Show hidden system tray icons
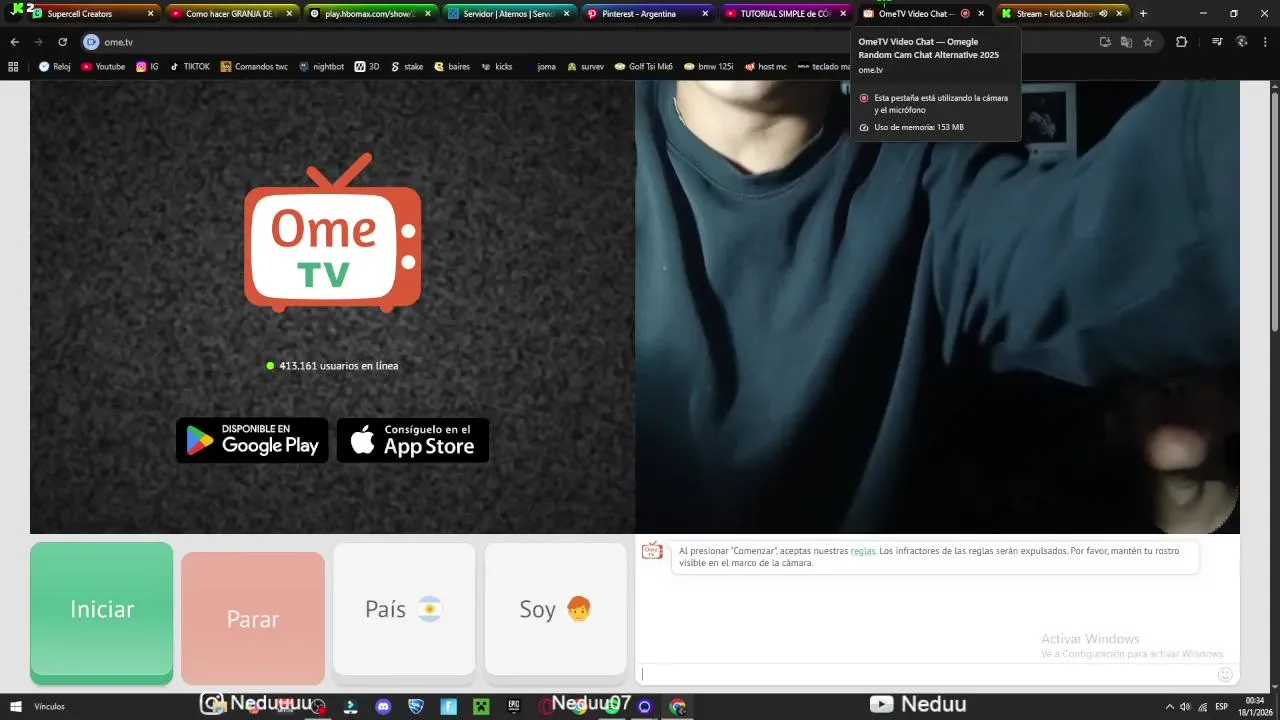 pyautogui.click(x=1169, y=706)
